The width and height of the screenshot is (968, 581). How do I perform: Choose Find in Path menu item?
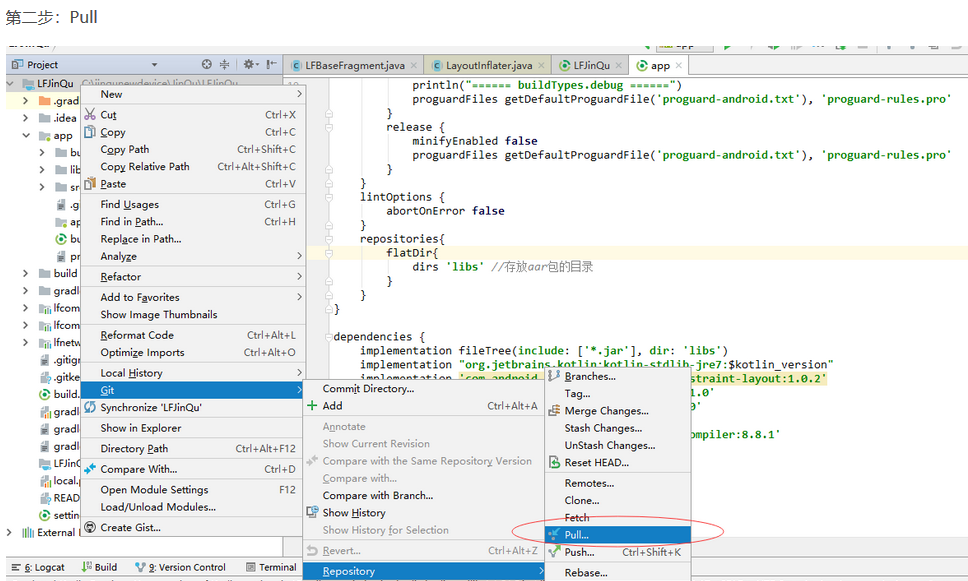[193, 221]
